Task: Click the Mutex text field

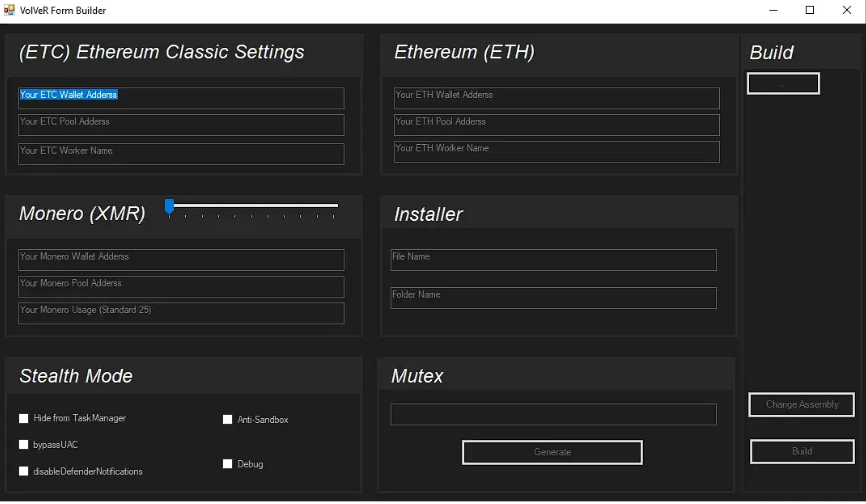Action: tap(553, 414)
